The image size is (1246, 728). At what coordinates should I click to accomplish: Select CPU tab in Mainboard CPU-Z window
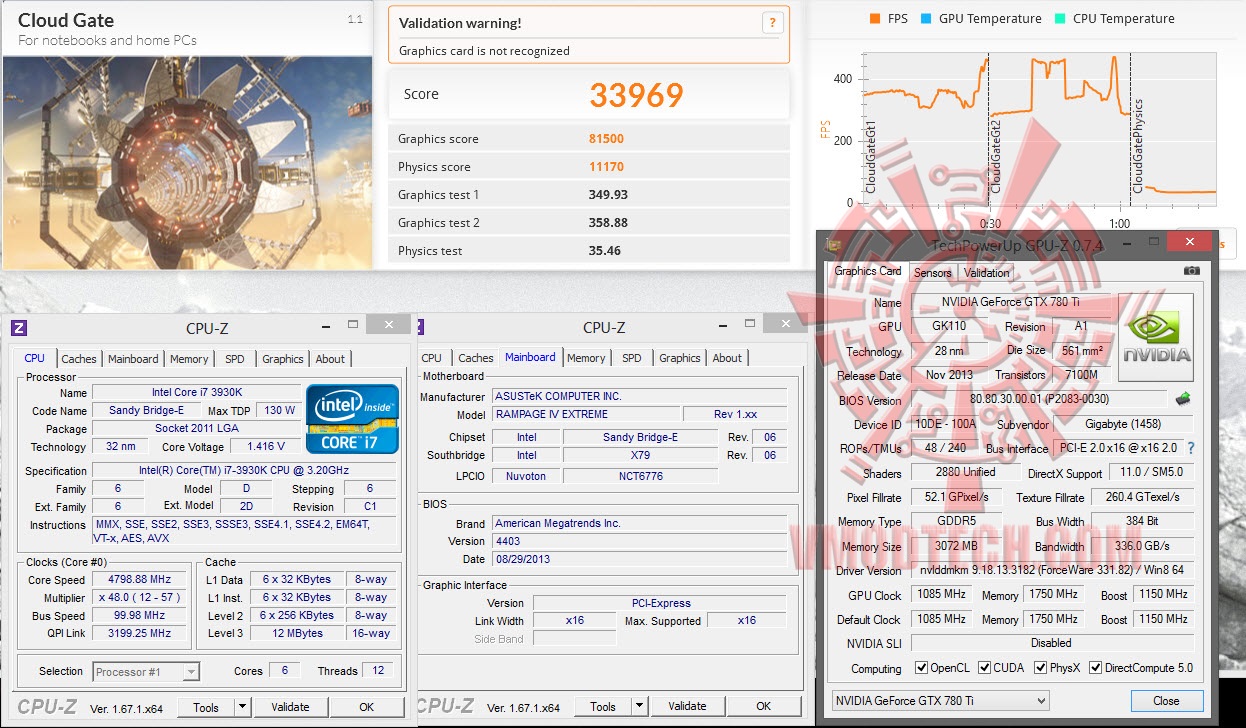[432, 358]
